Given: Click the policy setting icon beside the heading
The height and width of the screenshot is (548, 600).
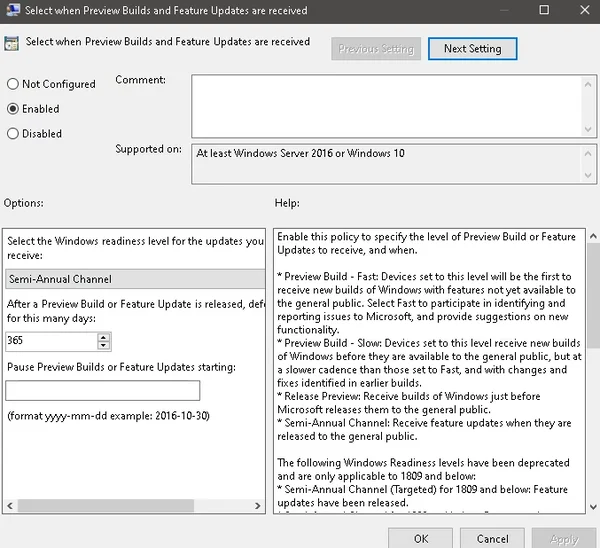Looking at the screenshot, I should (x=11, y=43).
